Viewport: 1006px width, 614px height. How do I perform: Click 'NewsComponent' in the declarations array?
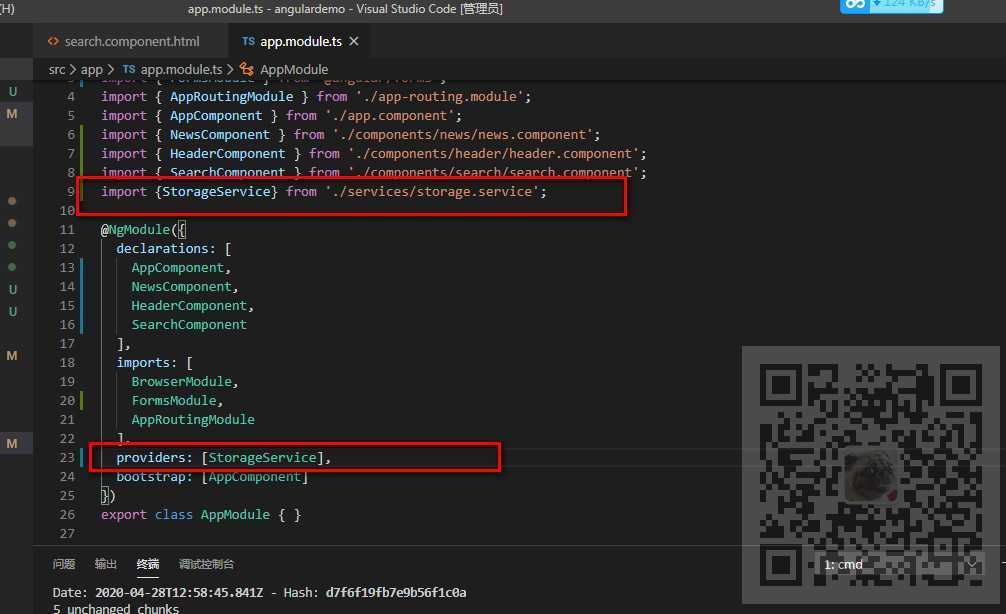point(182,287)
